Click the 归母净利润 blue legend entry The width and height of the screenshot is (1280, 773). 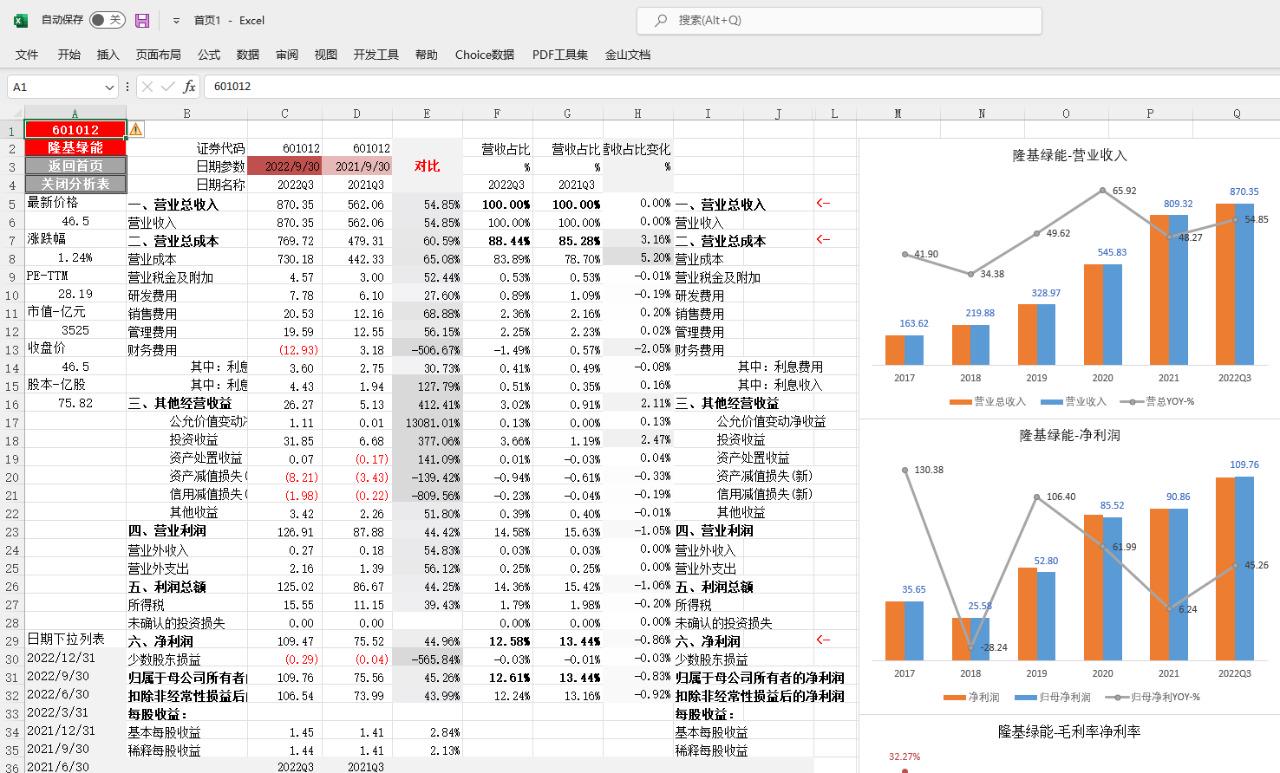[1052, 697]
